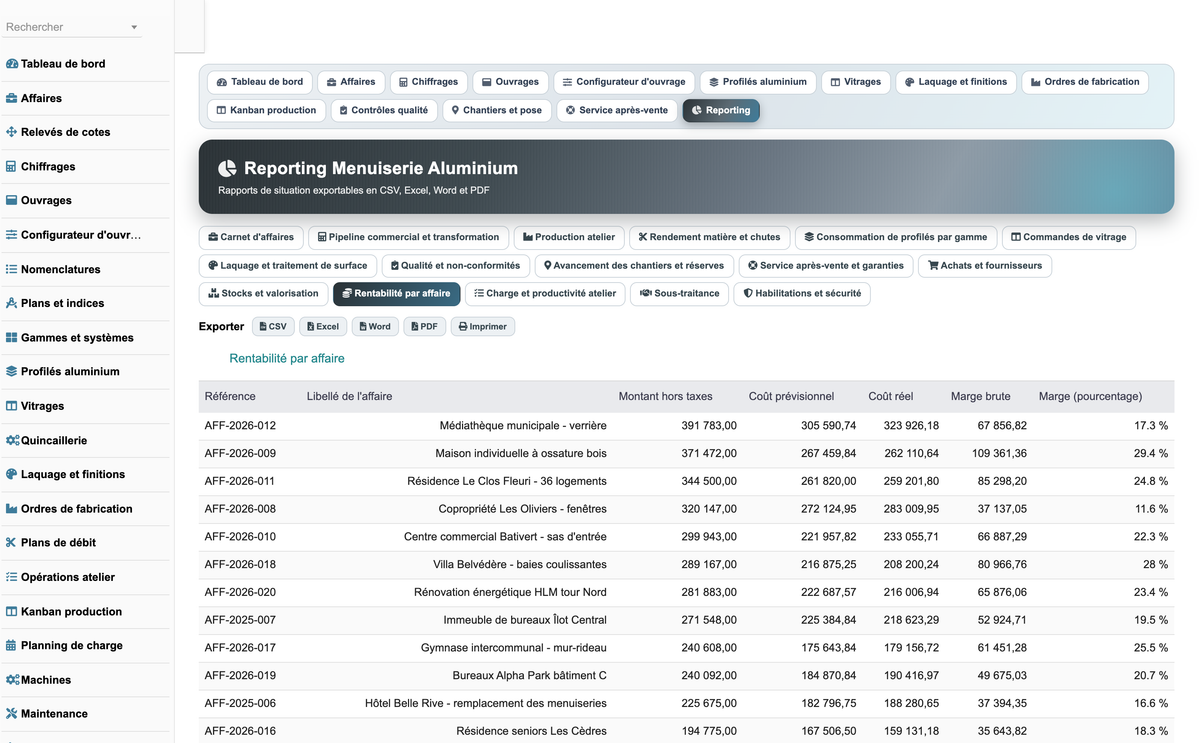Click the Villa Belvédère - baies coulissantes row

[686, 564]
